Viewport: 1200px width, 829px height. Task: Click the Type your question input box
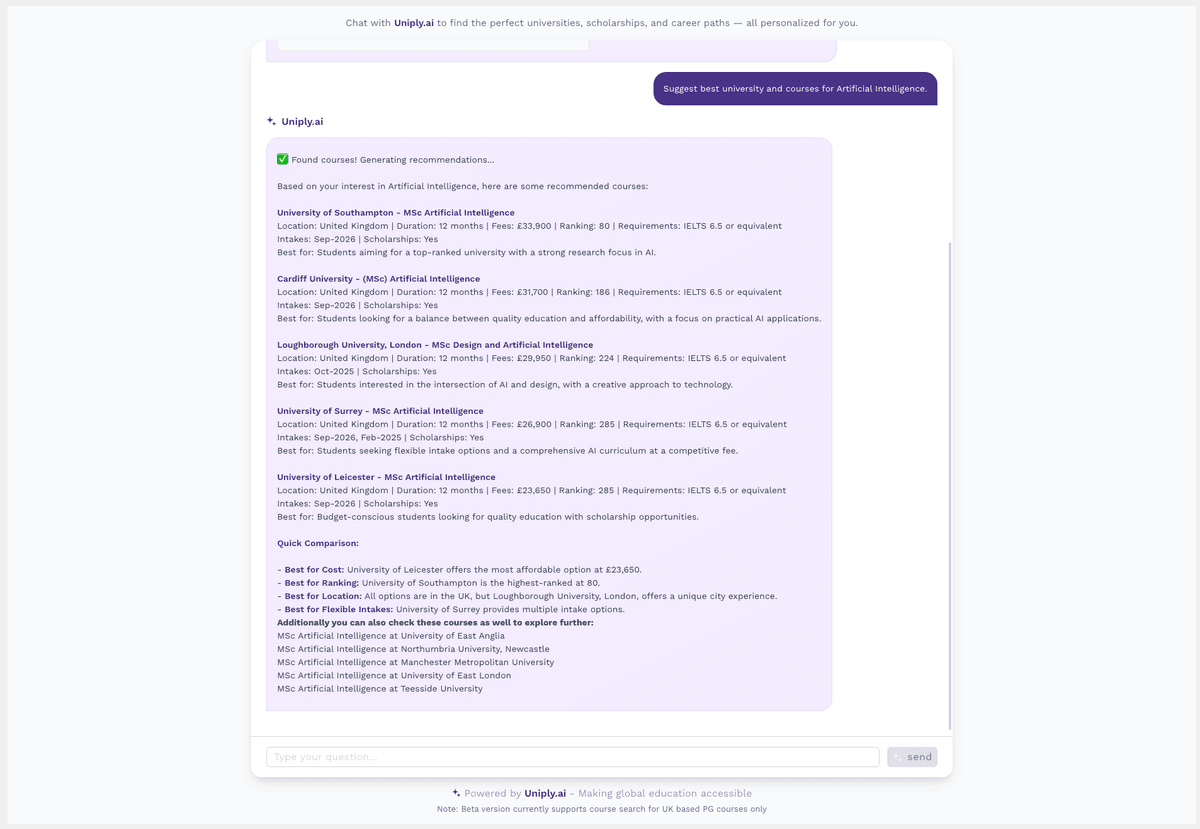click(x=570, y=756)
